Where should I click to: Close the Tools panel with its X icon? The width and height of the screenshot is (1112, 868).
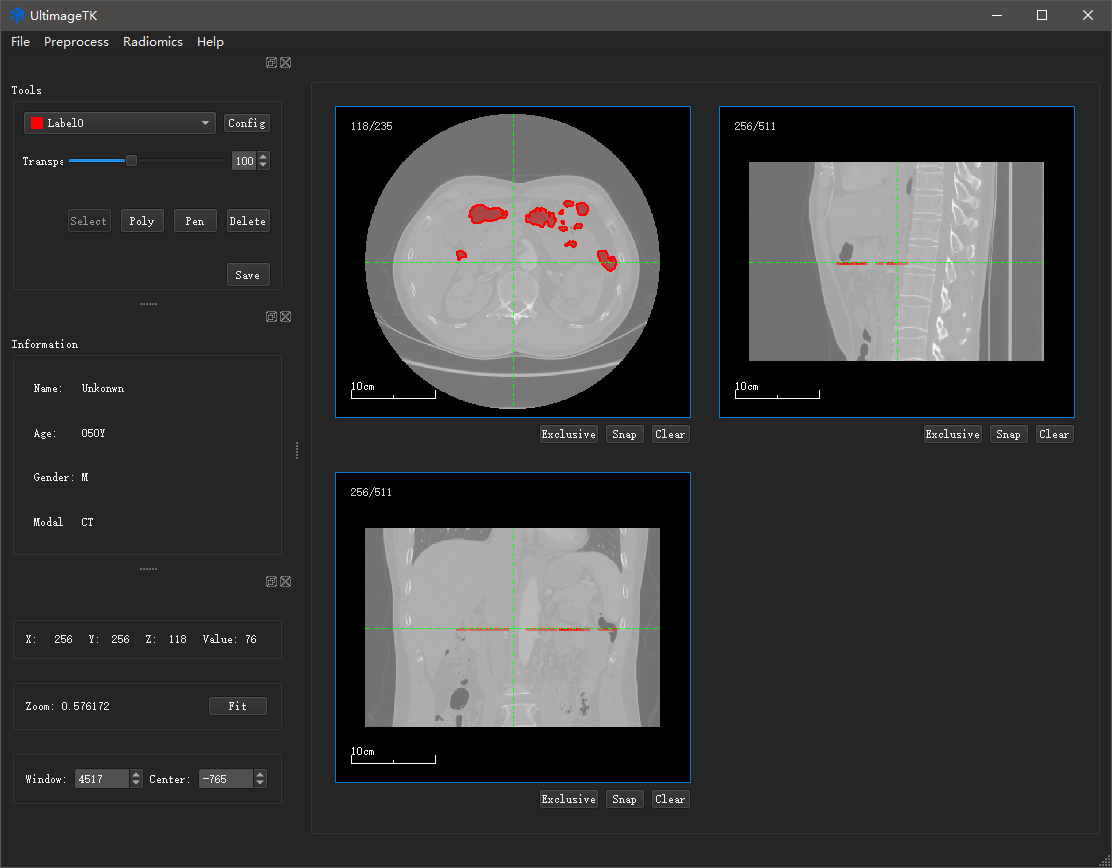(x=285, y=62)
